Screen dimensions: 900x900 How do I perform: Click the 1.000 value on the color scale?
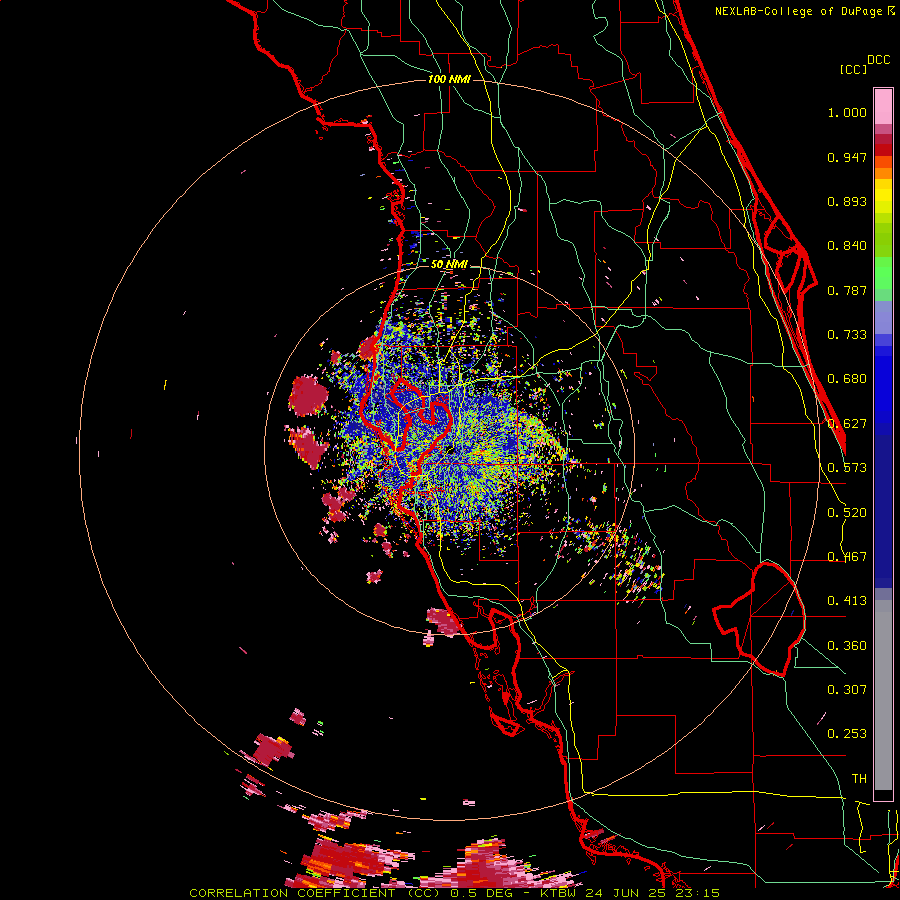(847, 112)
